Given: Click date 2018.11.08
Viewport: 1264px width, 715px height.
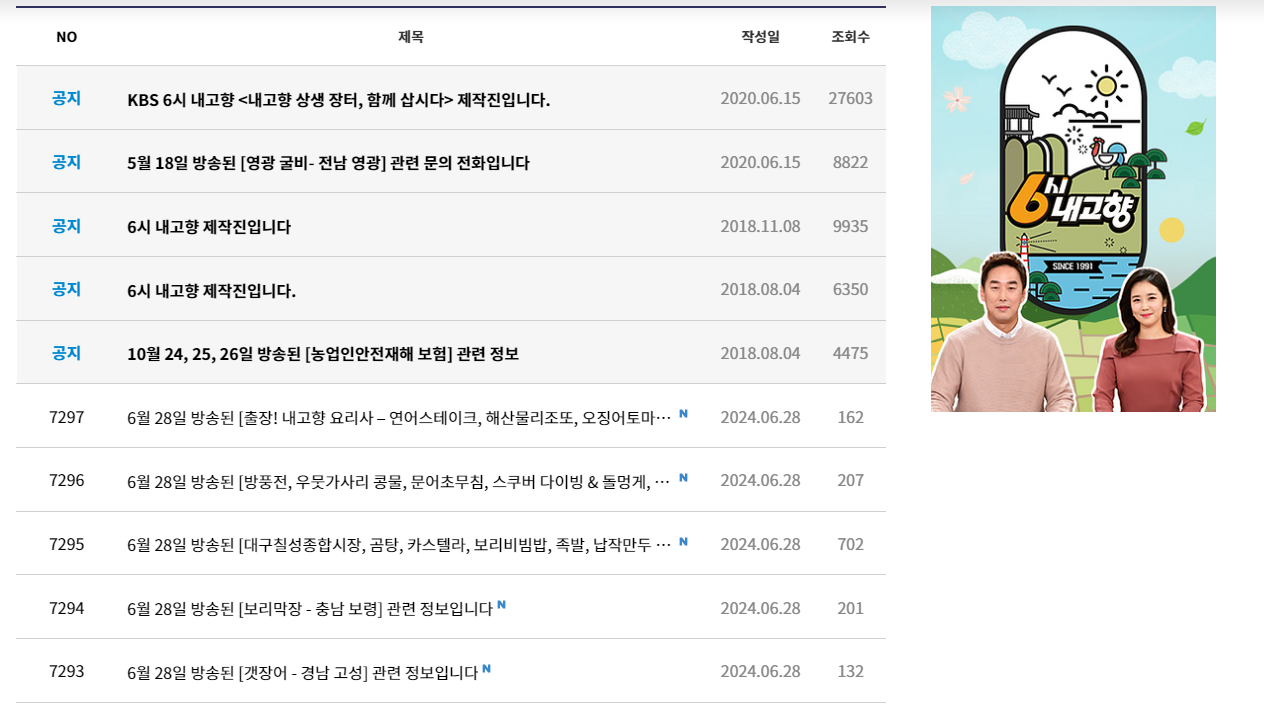Looking at the screenshot, I should [x=760, y=226].
